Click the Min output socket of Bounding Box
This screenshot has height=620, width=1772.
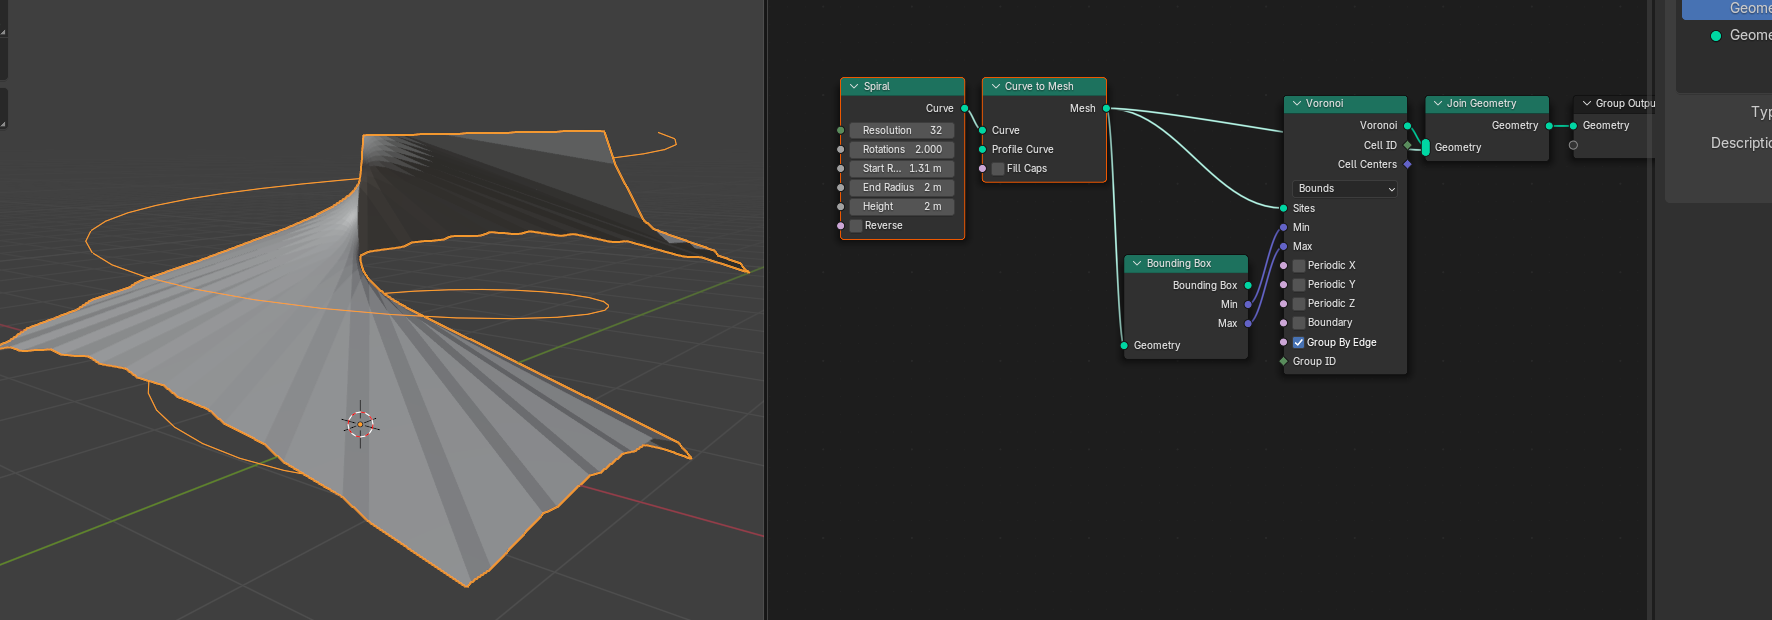click(x=1248, y=305)
